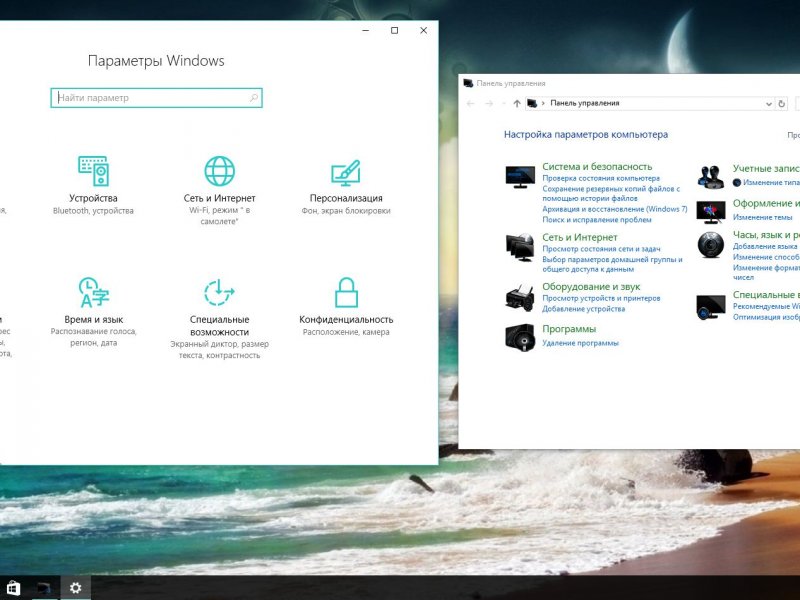The image size is (800, 600).
Task: Refresh the Control Panel address bar
Action: (x=781, y=104)
